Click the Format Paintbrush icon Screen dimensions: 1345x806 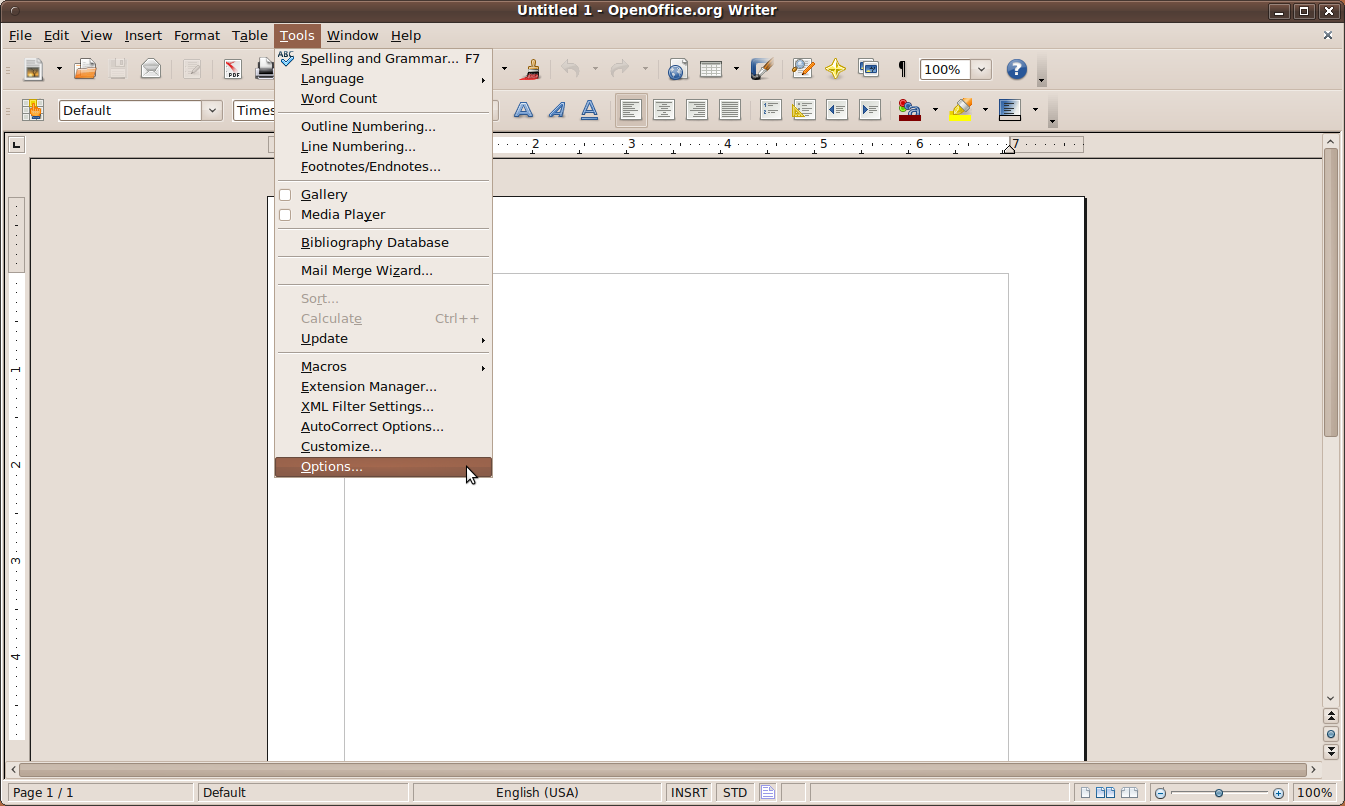tap(531, 69)
